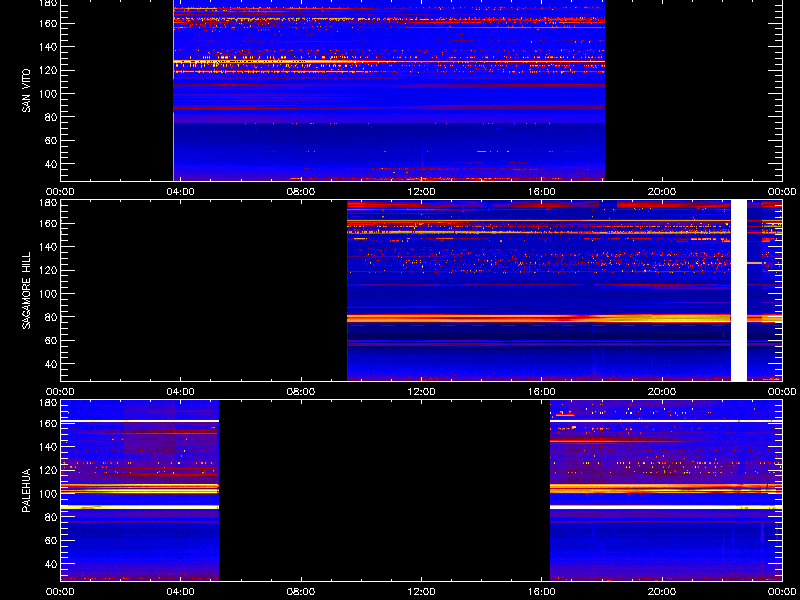
Task: Click the 20:00 time label under Sagamore Hill plot
Action: [662, 392]
